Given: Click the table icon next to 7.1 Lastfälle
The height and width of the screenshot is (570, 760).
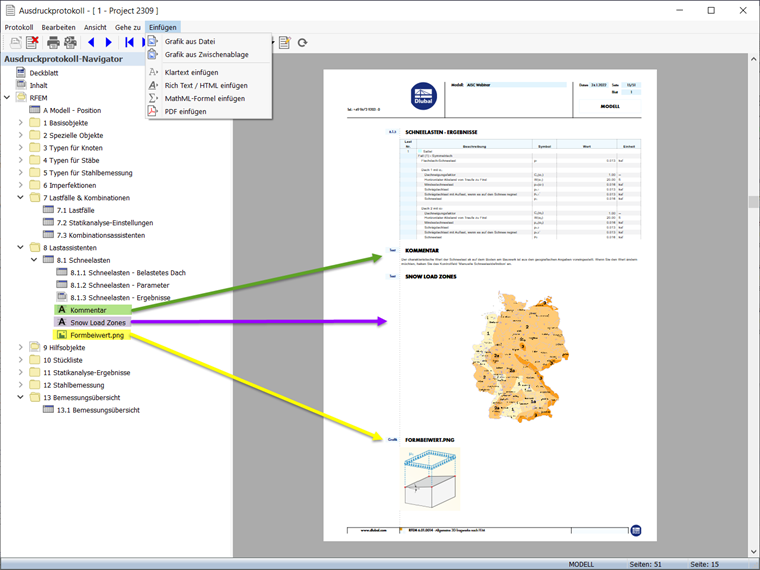Looking at the screenshot, I should point(48,210).
